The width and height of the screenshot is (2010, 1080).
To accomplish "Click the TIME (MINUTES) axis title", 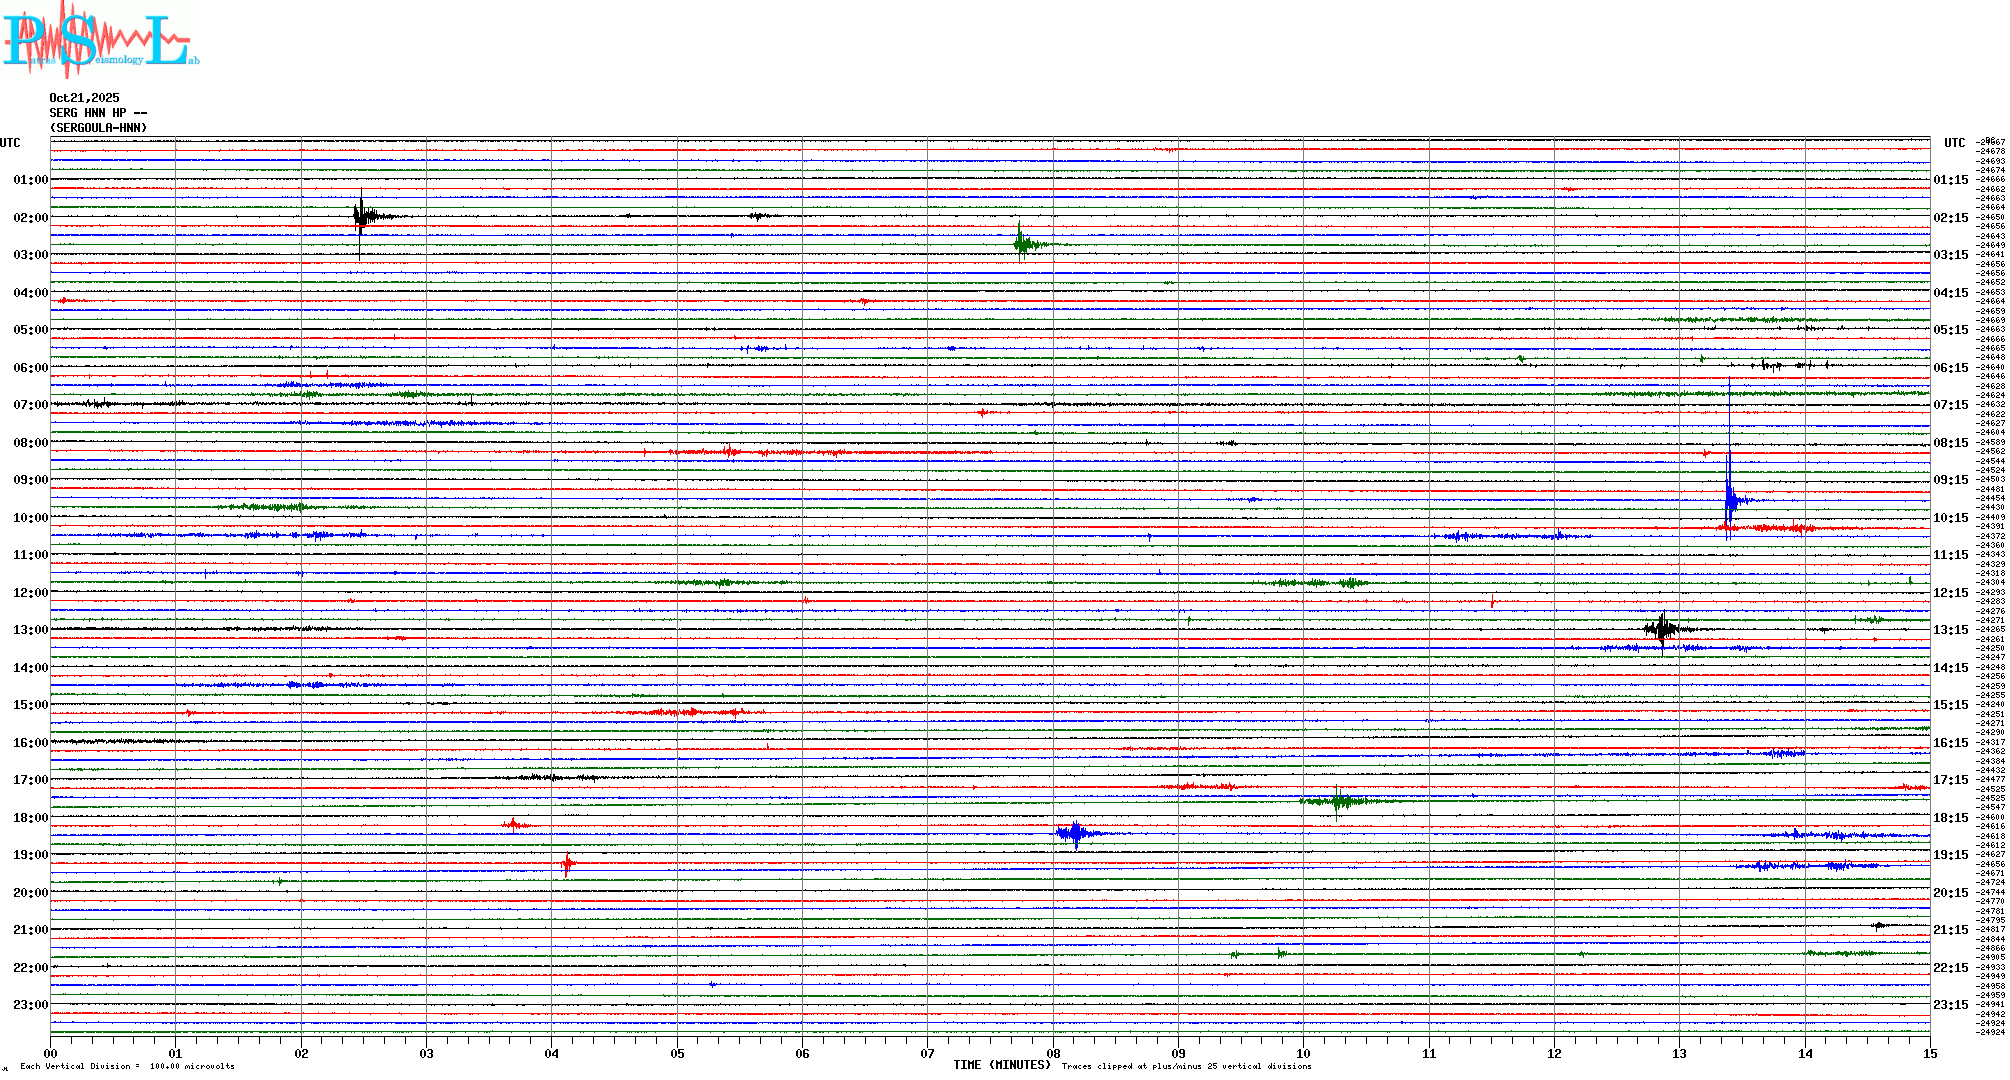I will pyautogui.click(x=1002, y=1065).
